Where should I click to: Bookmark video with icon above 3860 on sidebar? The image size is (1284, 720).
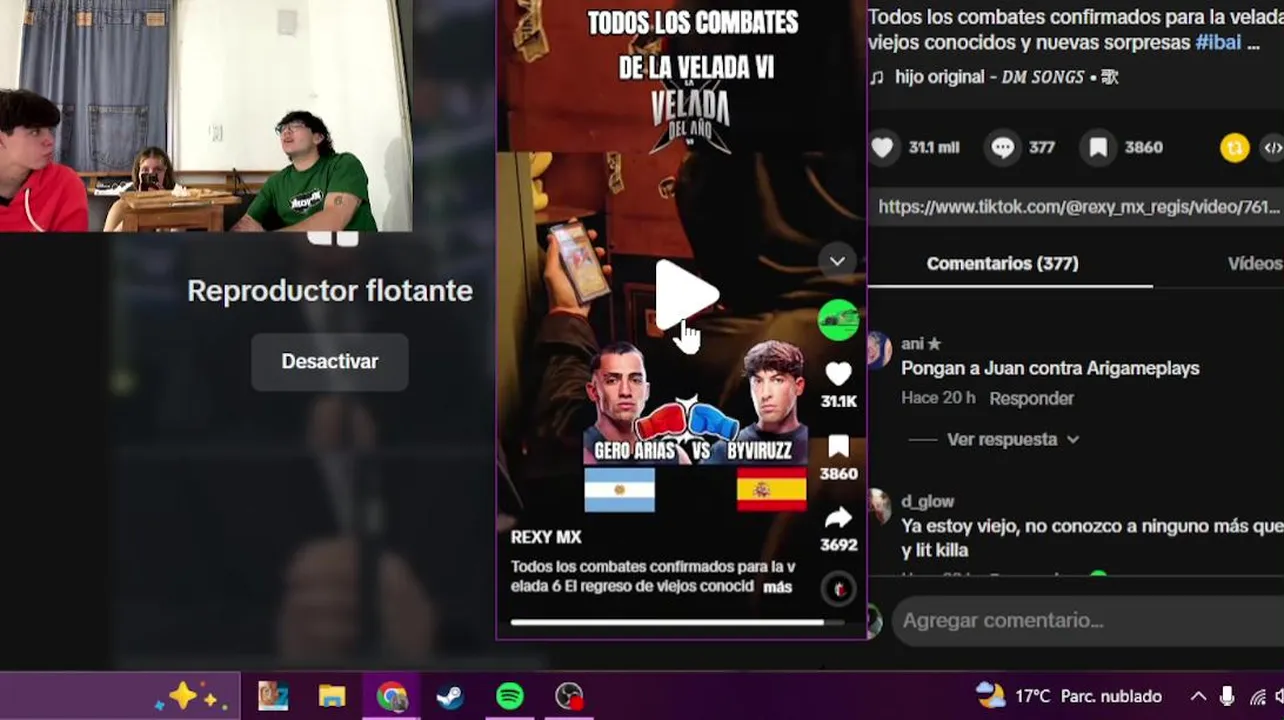(838, 446)
